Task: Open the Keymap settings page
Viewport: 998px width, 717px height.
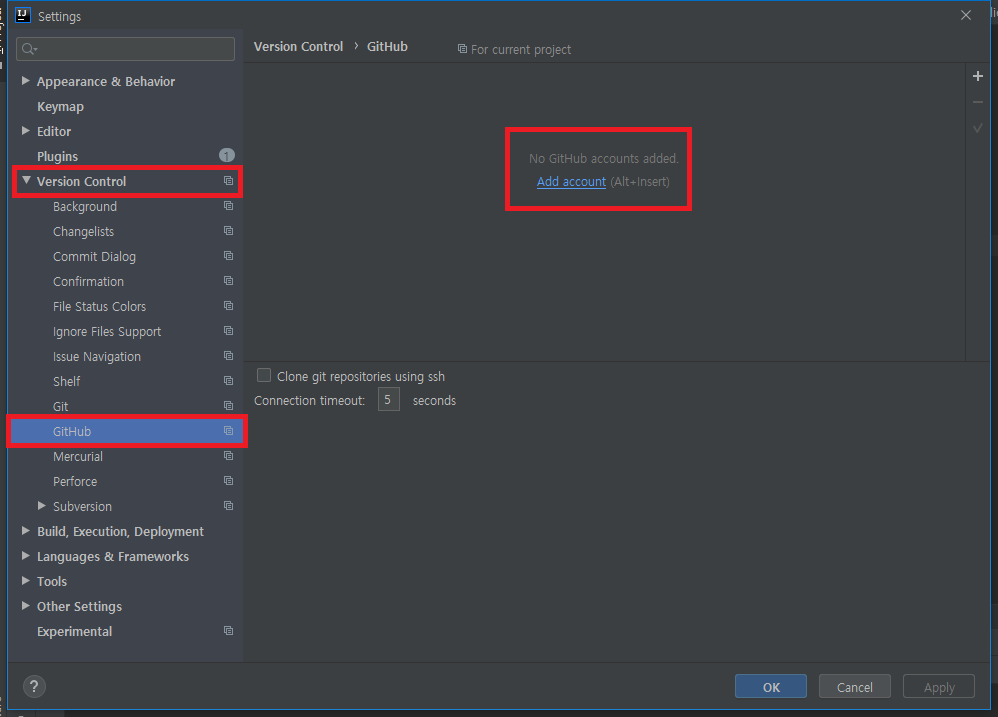Action: [60, 107]
